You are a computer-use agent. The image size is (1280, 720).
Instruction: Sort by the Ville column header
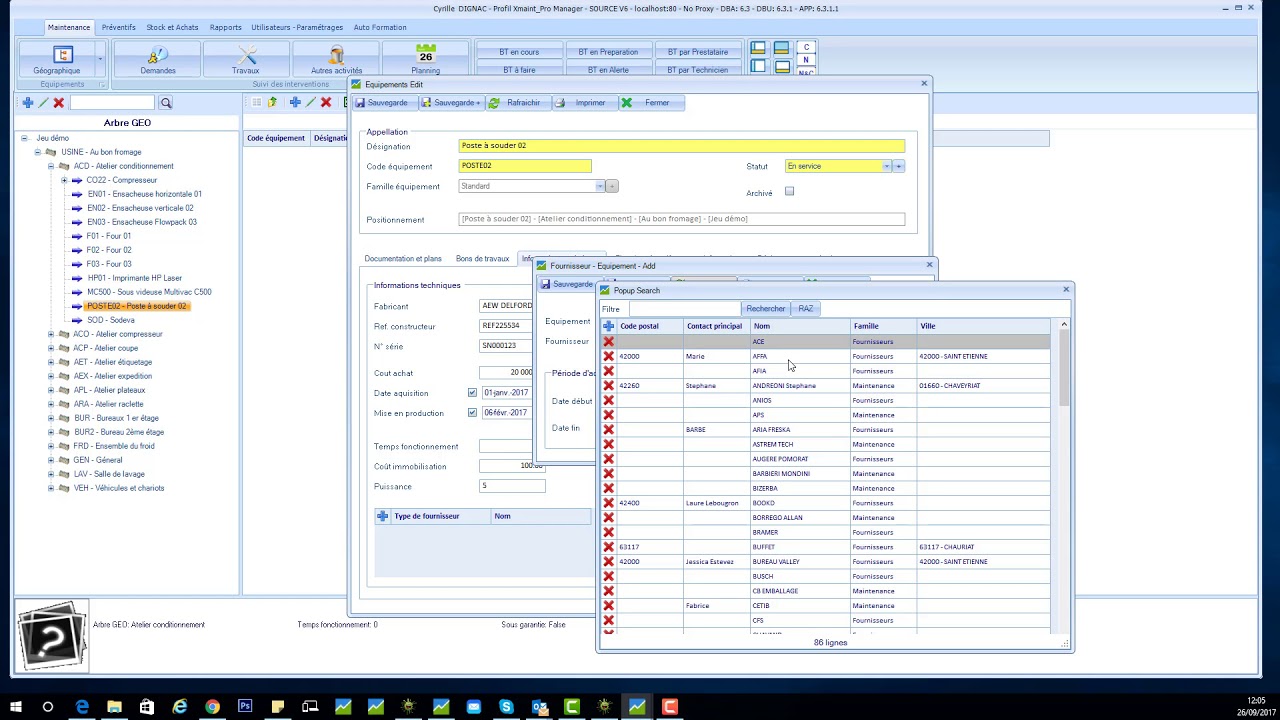coord(984,326)
